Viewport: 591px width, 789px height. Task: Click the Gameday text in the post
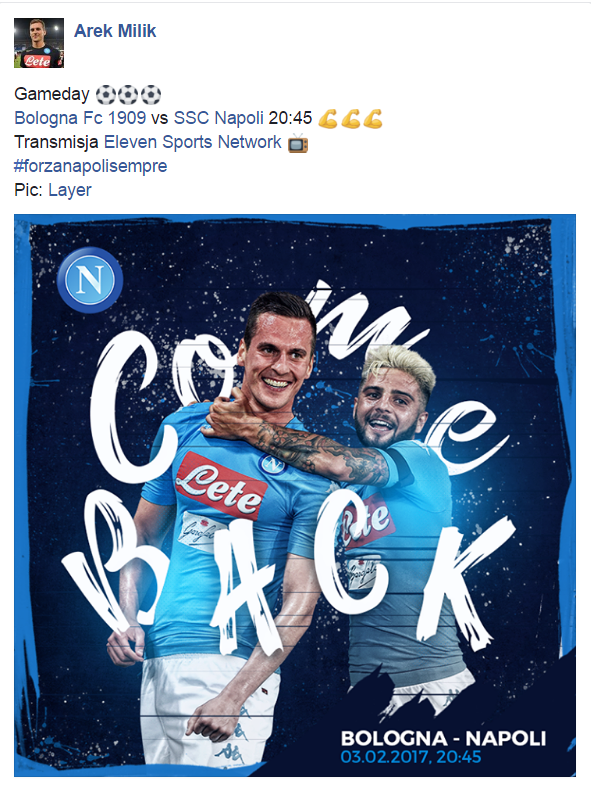pos(52,94)
